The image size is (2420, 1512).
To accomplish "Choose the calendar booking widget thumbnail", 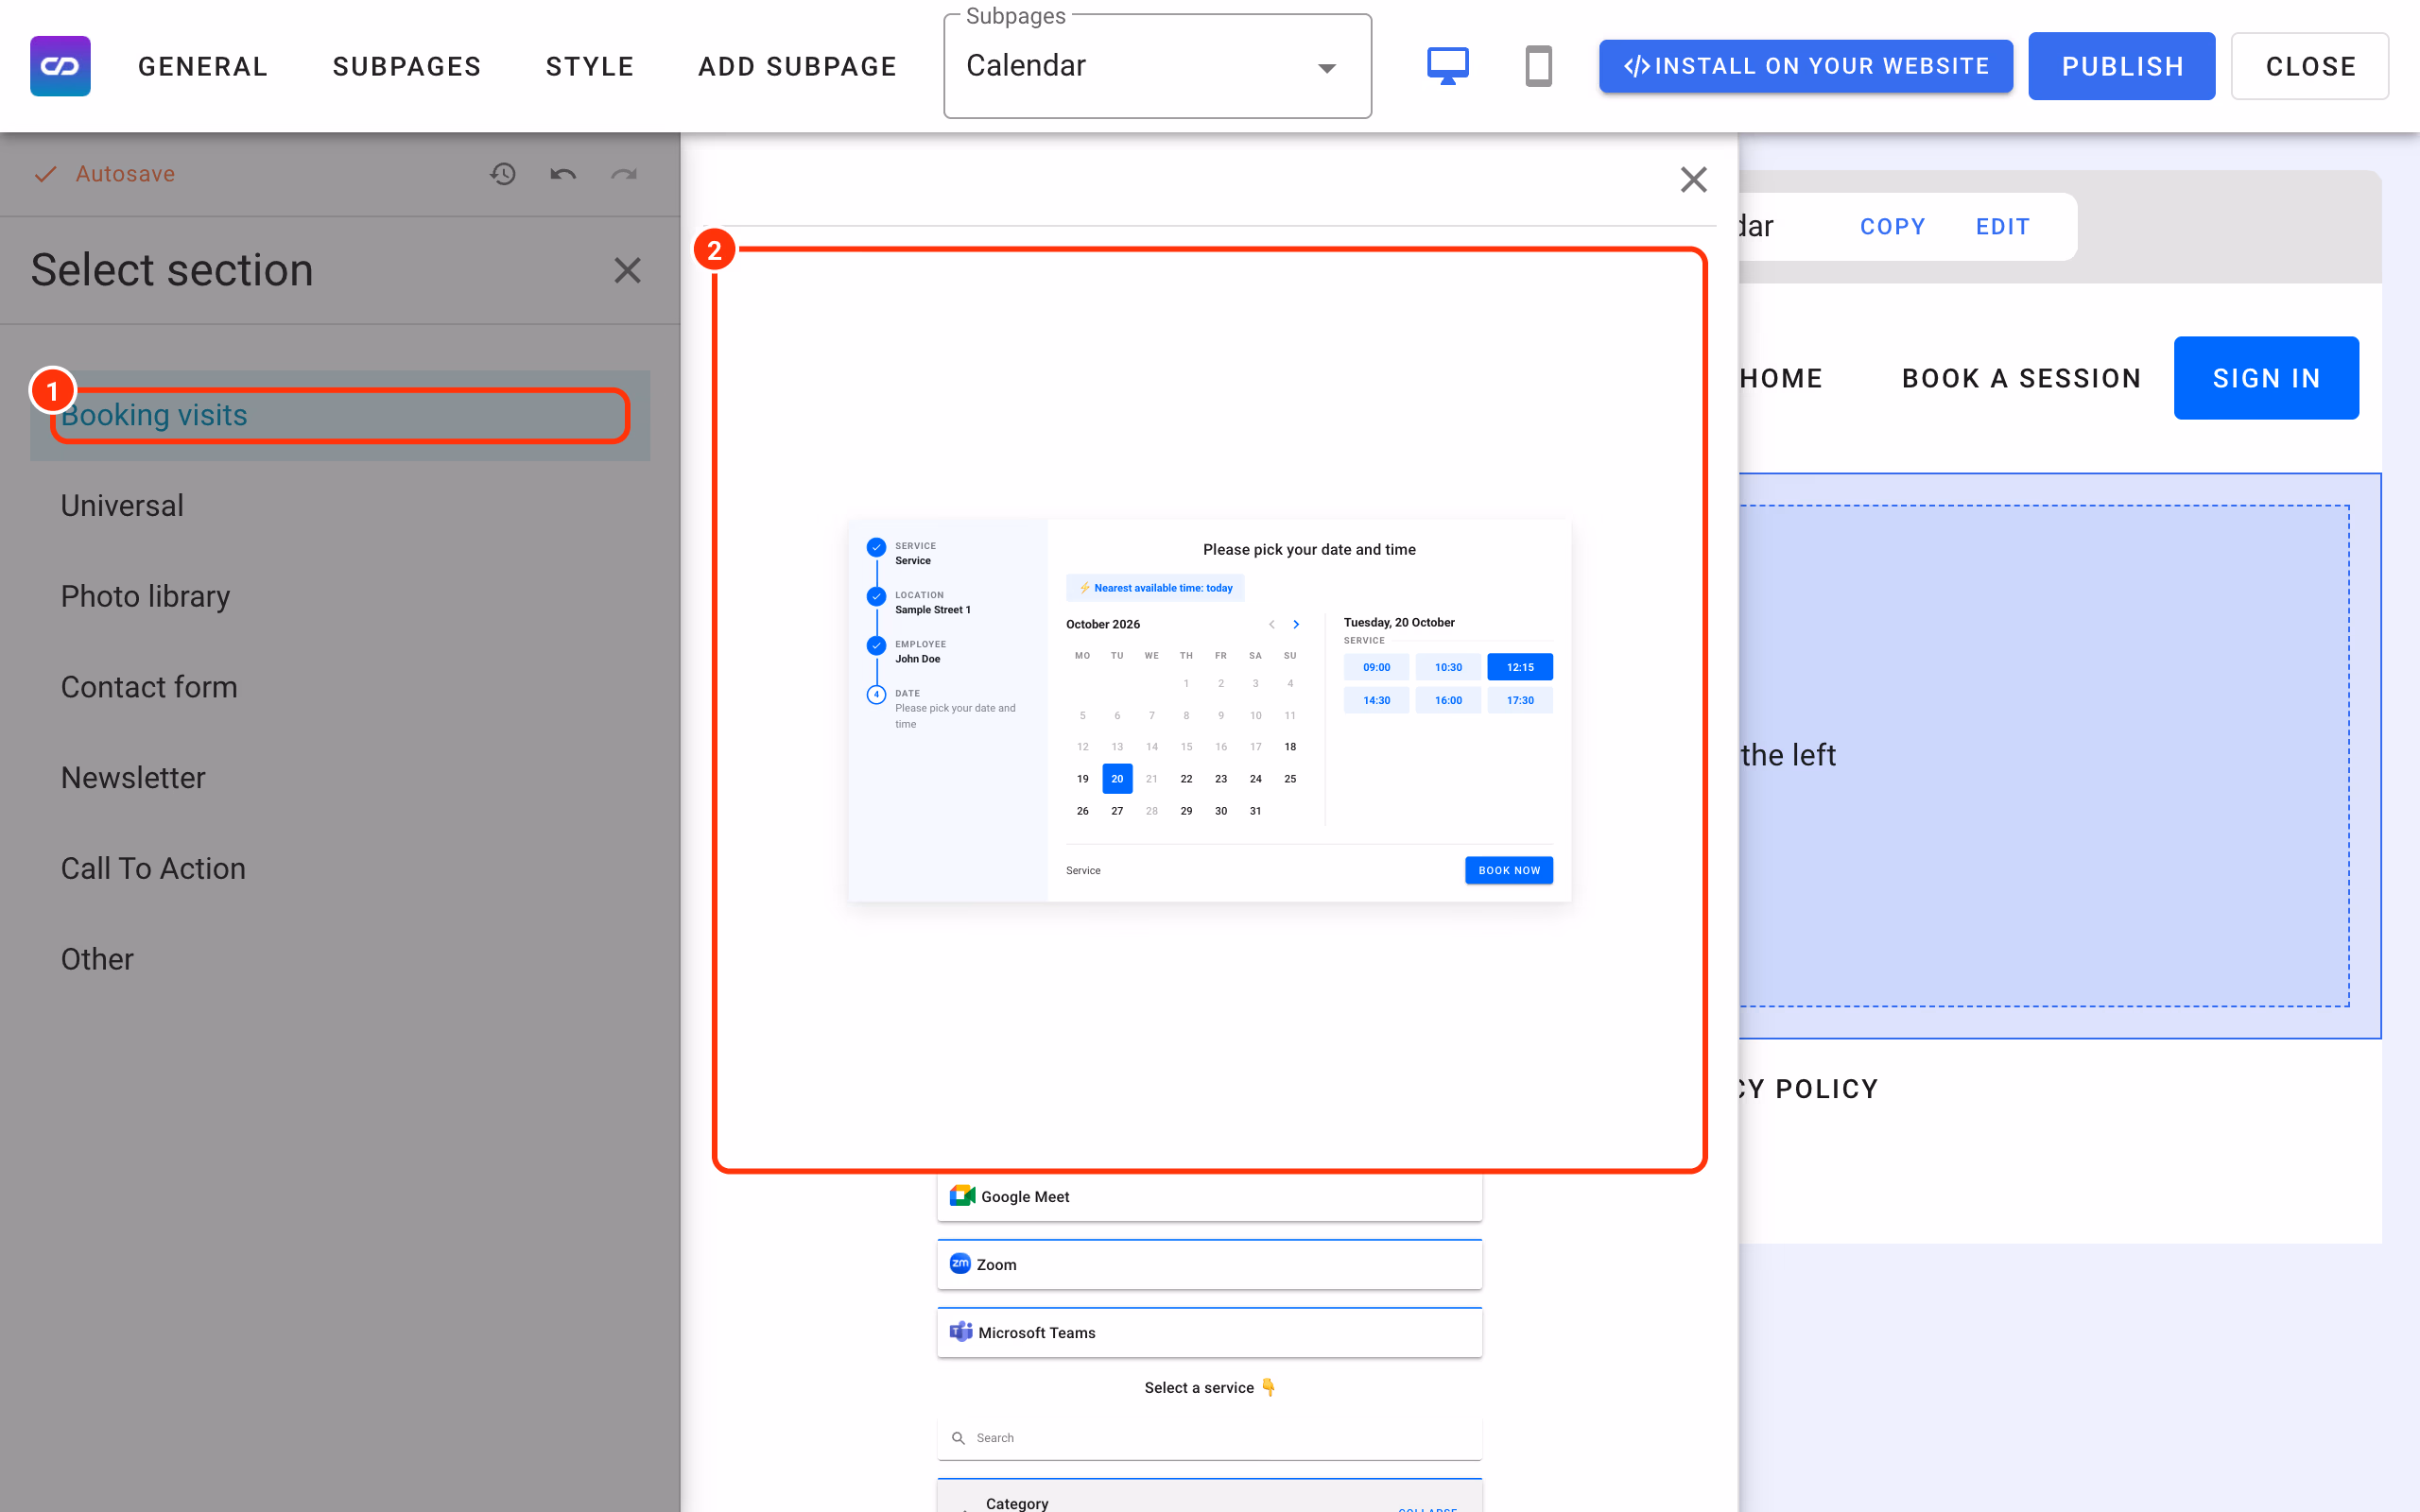I will coord(1209,710).
